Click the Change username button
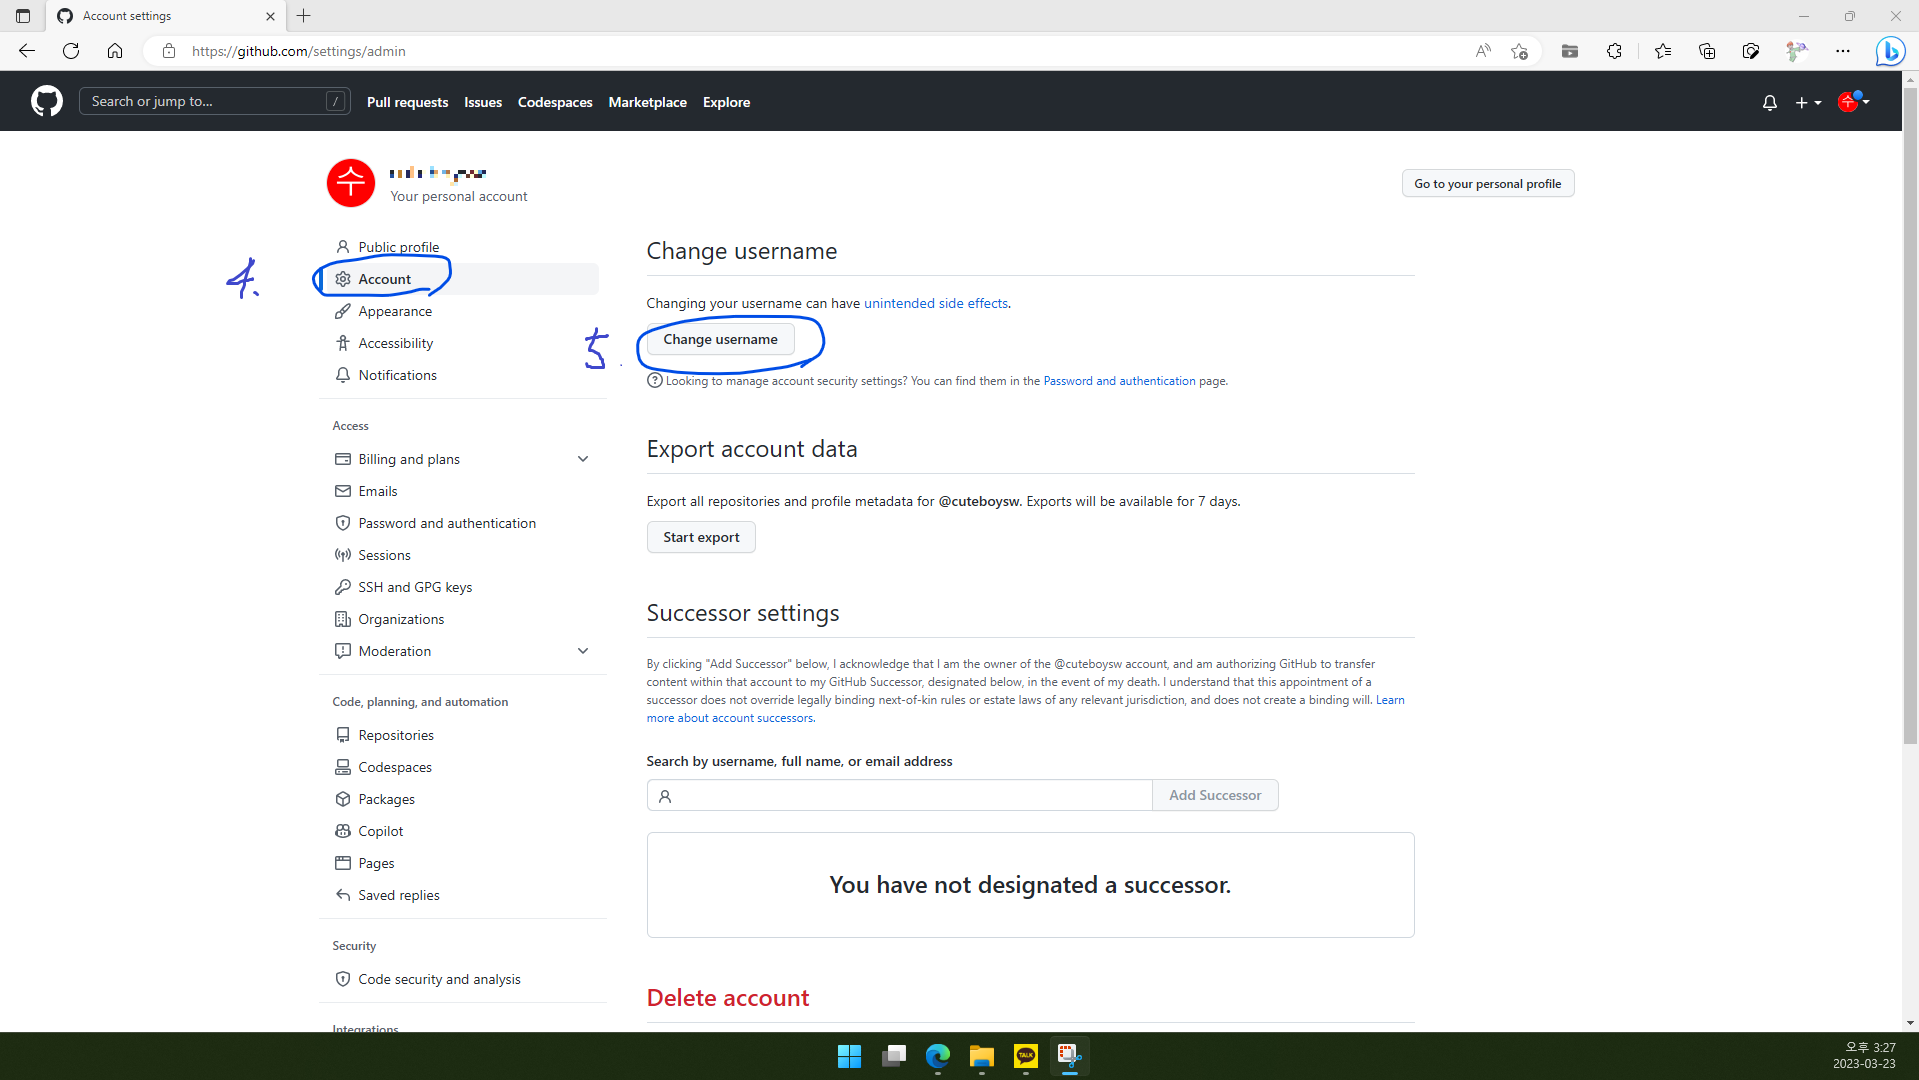This screenshot has width=1919, height=1080. point(720,339)
